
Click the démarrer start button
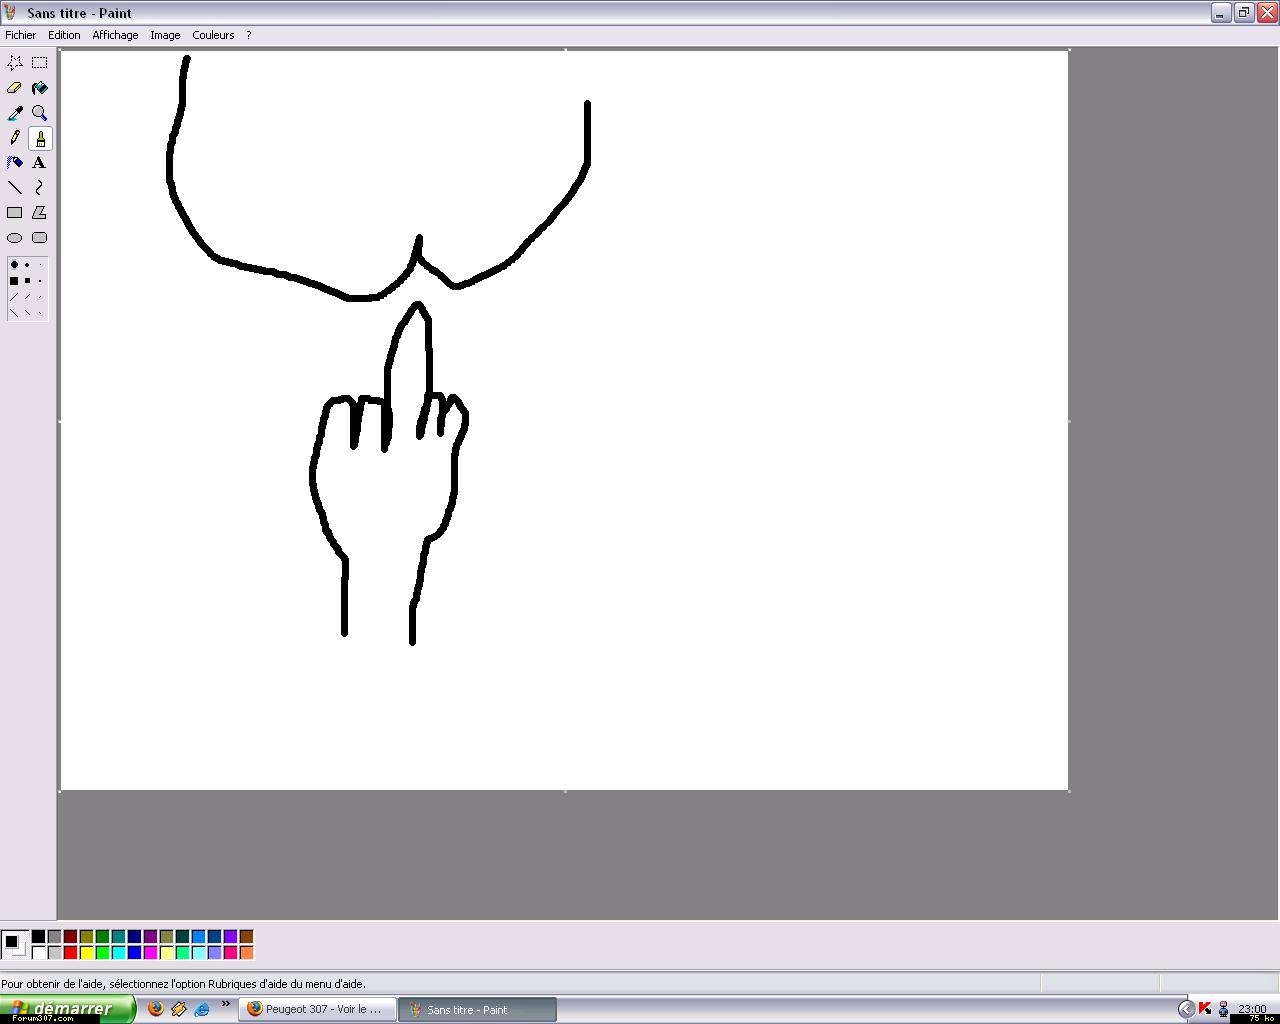[x=68, y=1009]
